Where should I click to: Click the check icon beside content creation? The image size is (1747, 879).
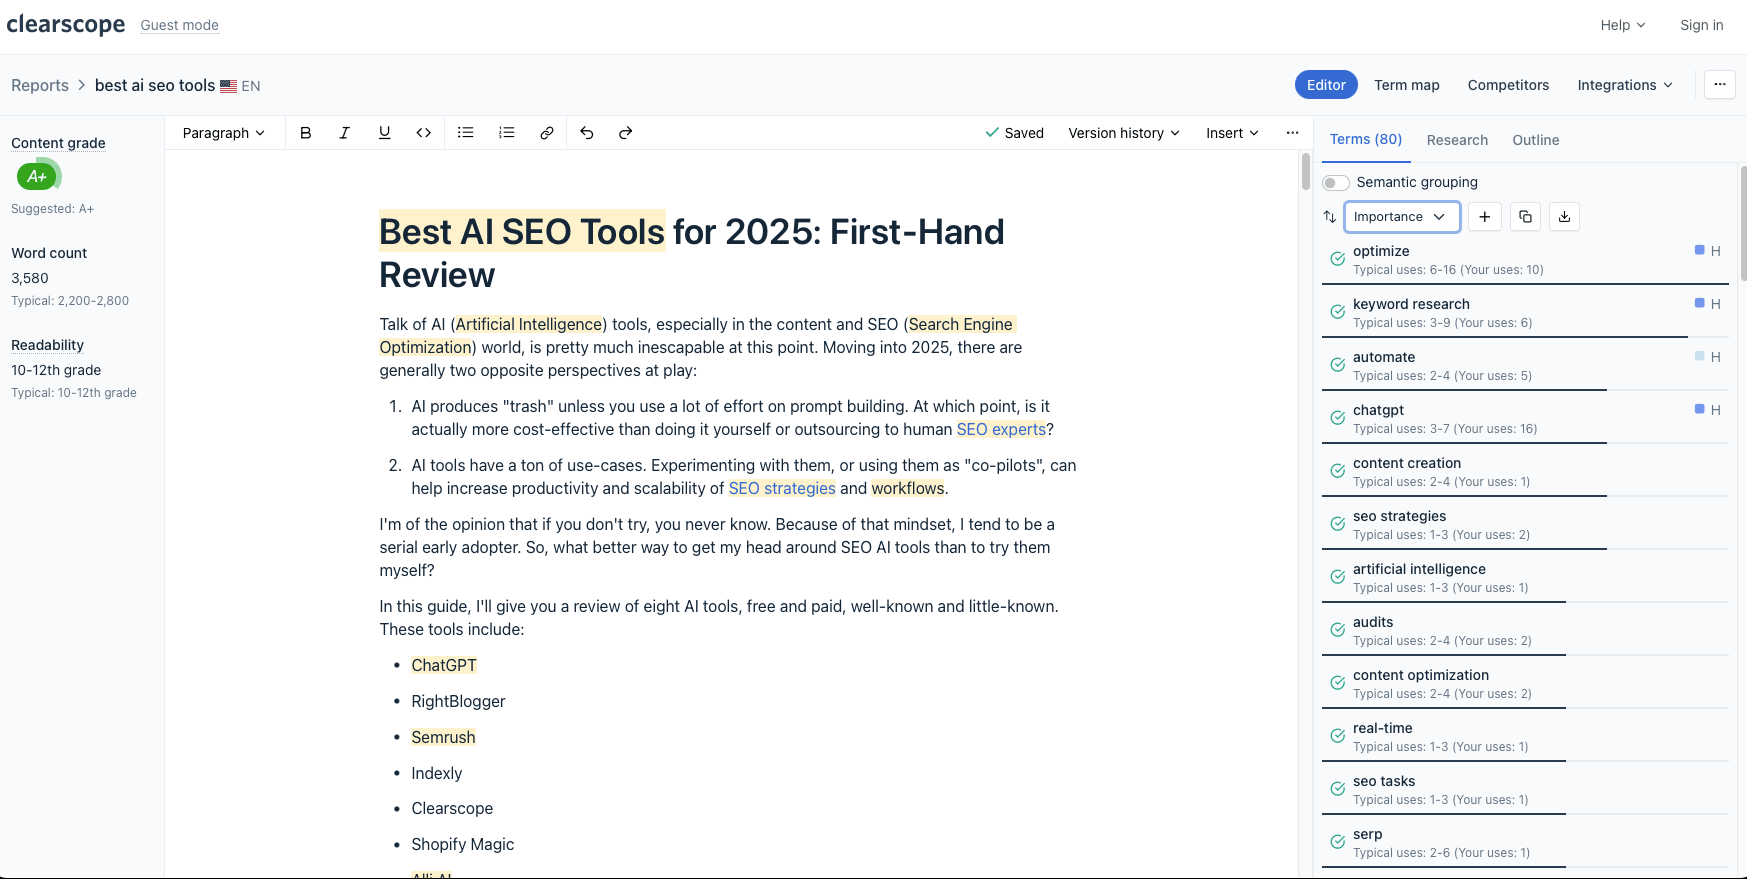pos(1338,471)
